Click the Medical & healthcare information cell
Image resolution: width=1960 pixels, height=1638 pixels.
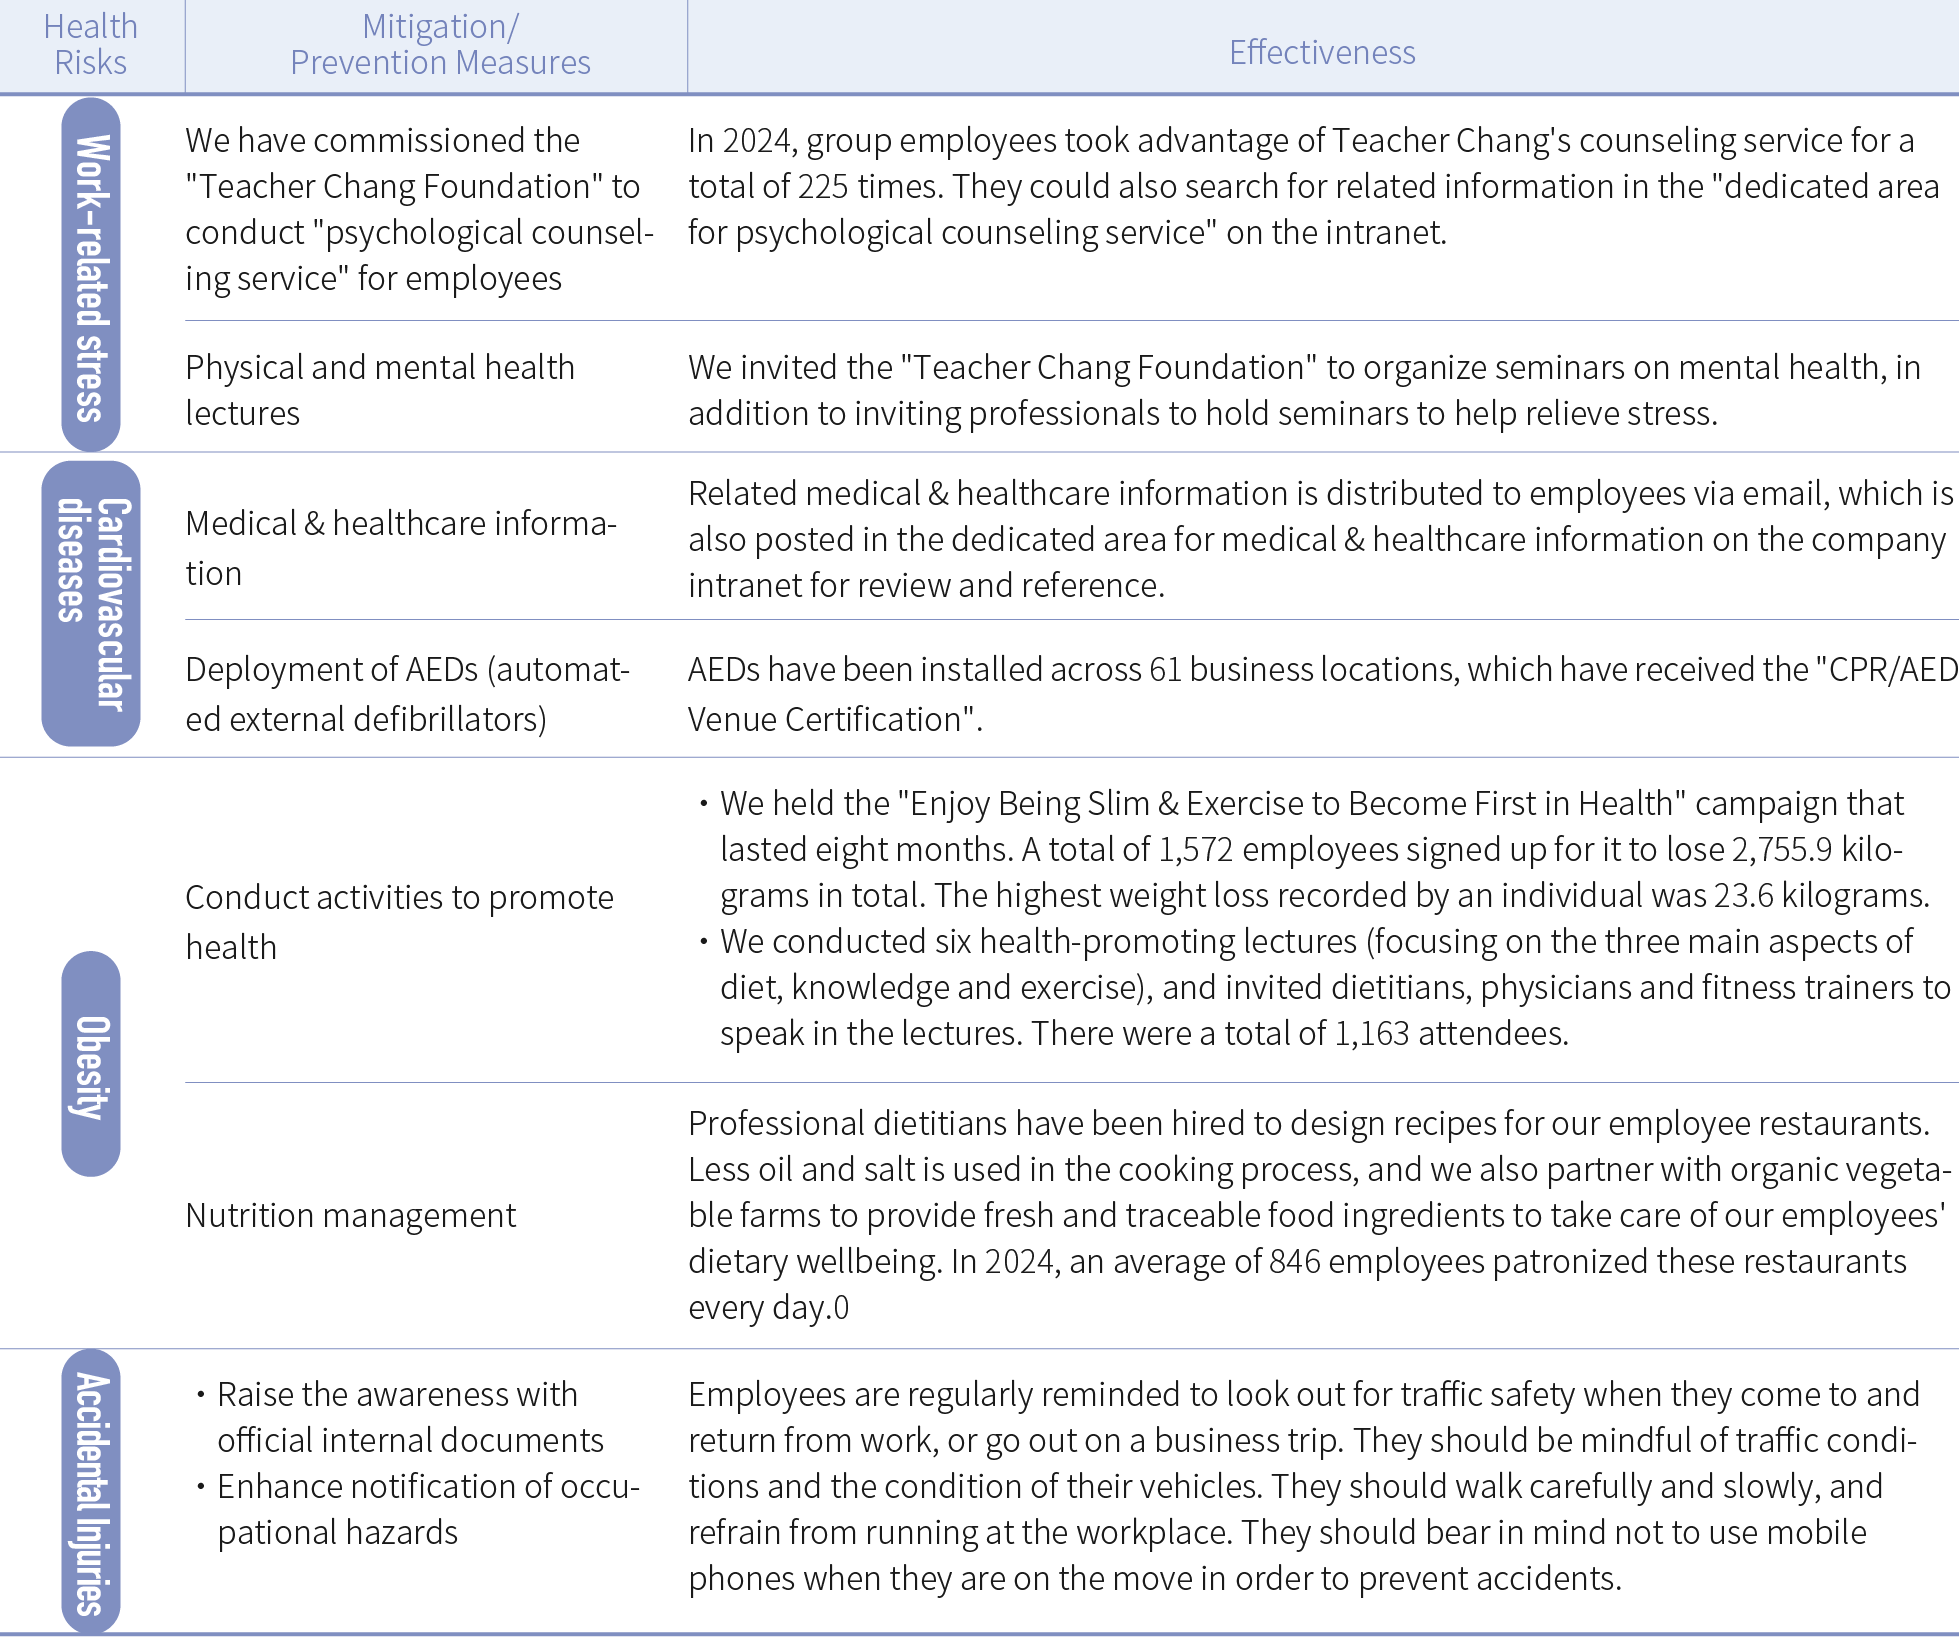tap(400, 547)
